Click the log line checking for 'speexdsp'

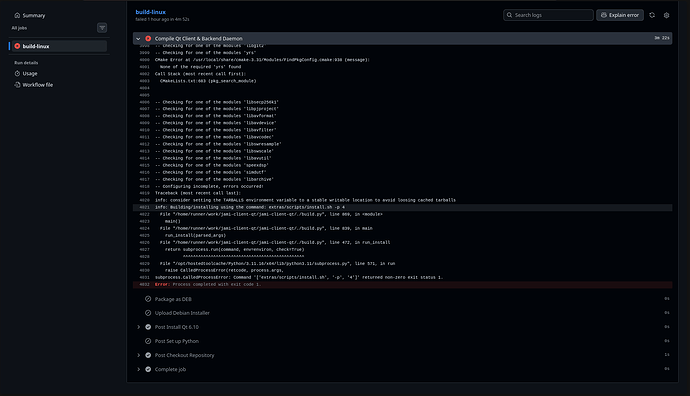click(x=212, y=165)
